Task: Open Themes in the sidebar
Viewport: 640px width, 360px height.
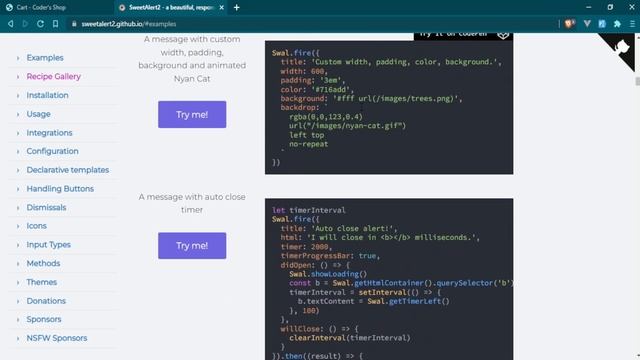Action: point(42,282)
